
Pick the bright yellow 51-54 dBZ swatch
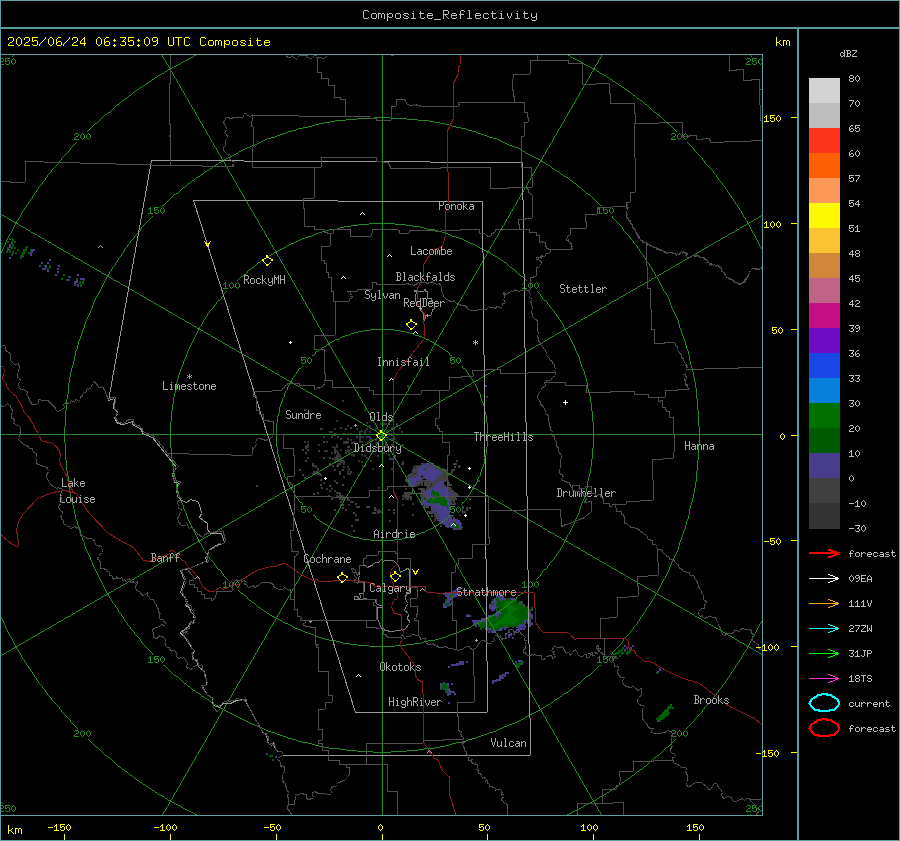pos(824,216)
